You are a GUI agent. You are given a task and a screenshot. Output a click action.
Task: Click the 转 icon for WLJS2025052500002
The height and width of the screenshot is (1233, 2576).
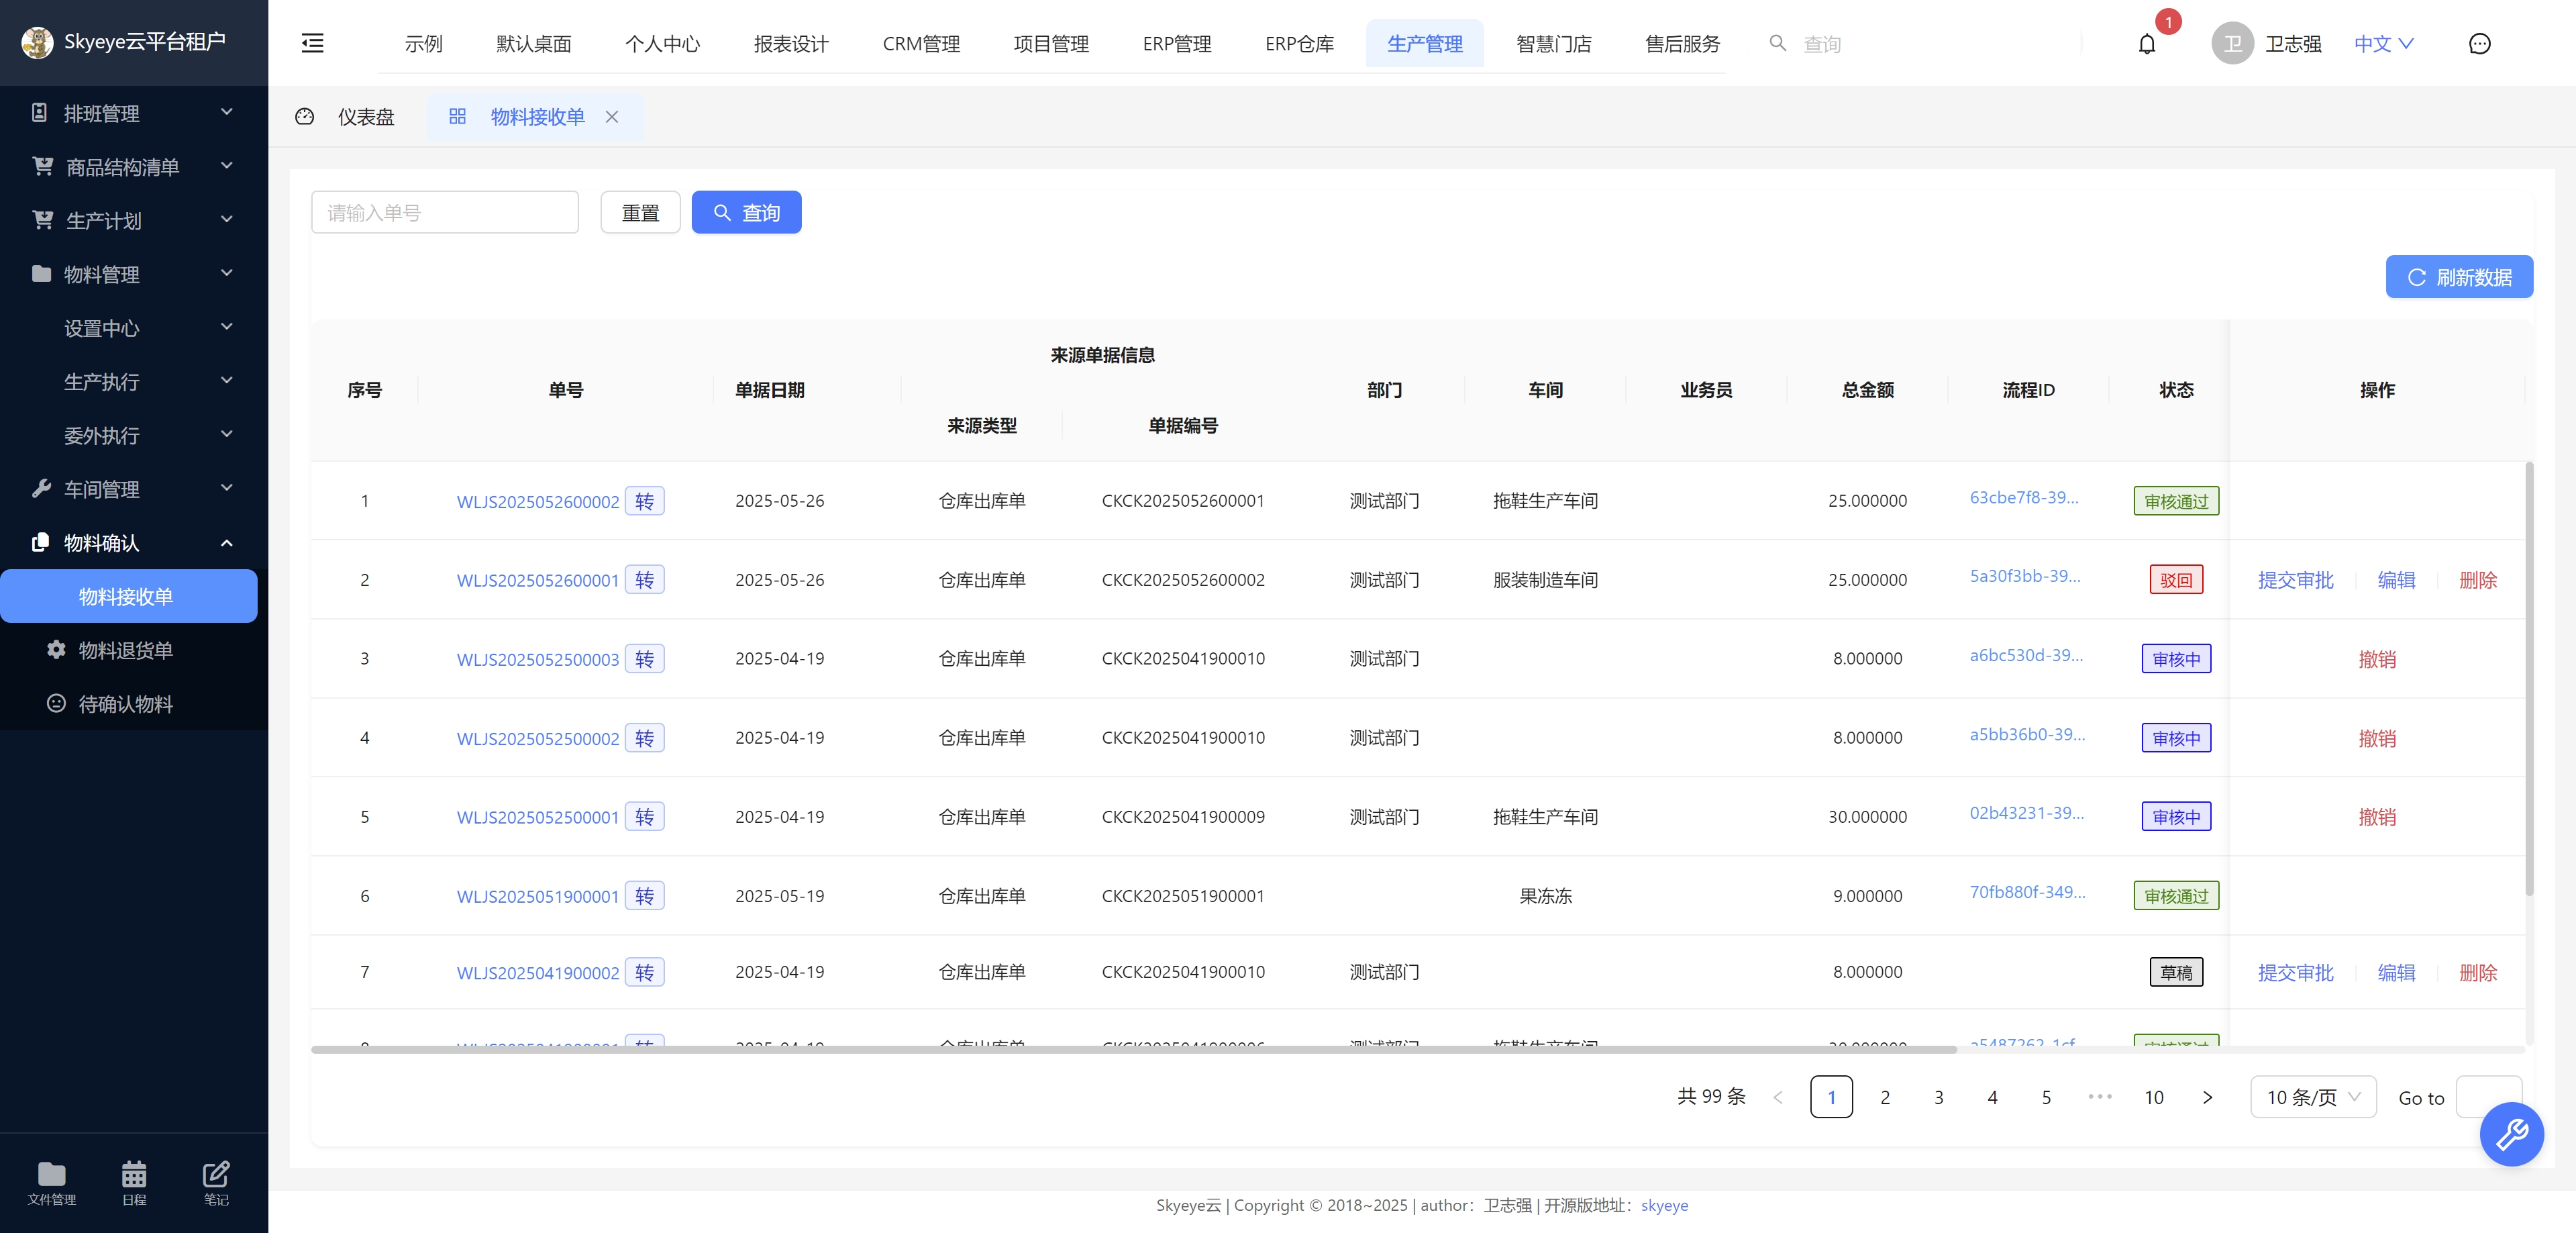644,738
